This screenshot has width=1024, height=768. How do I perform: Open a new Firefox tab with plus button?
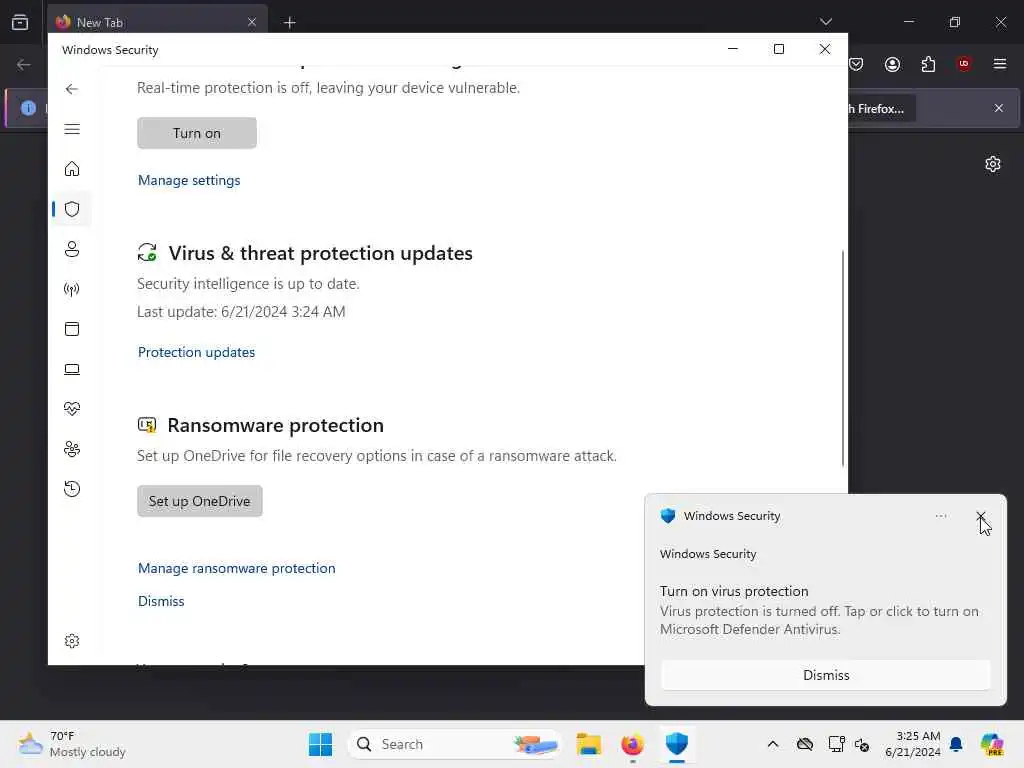pos(290,23)
